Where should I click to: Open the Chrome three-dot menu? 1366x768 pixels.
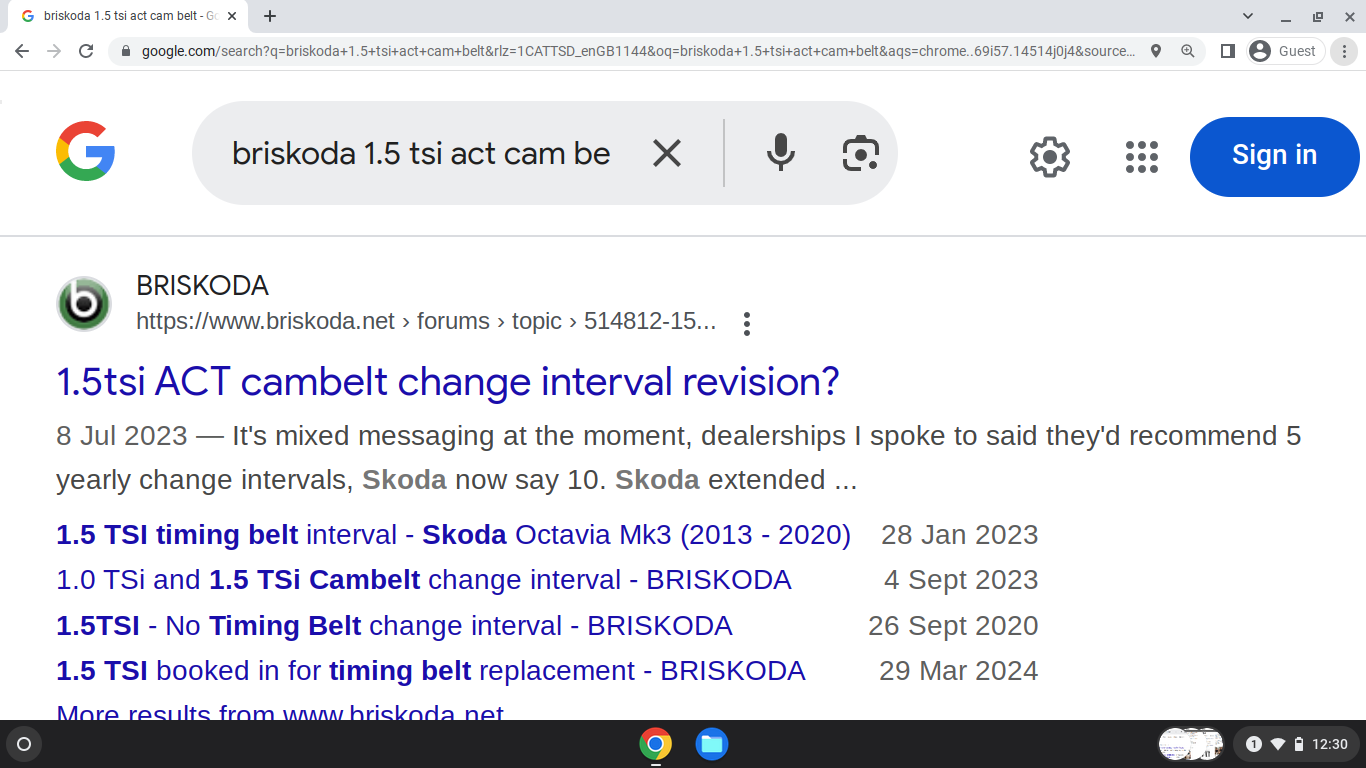click(1345, 51)
